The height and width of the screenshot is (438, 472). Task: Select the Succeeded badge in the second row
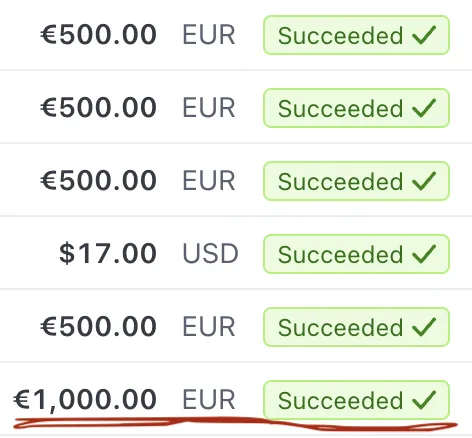356,108
